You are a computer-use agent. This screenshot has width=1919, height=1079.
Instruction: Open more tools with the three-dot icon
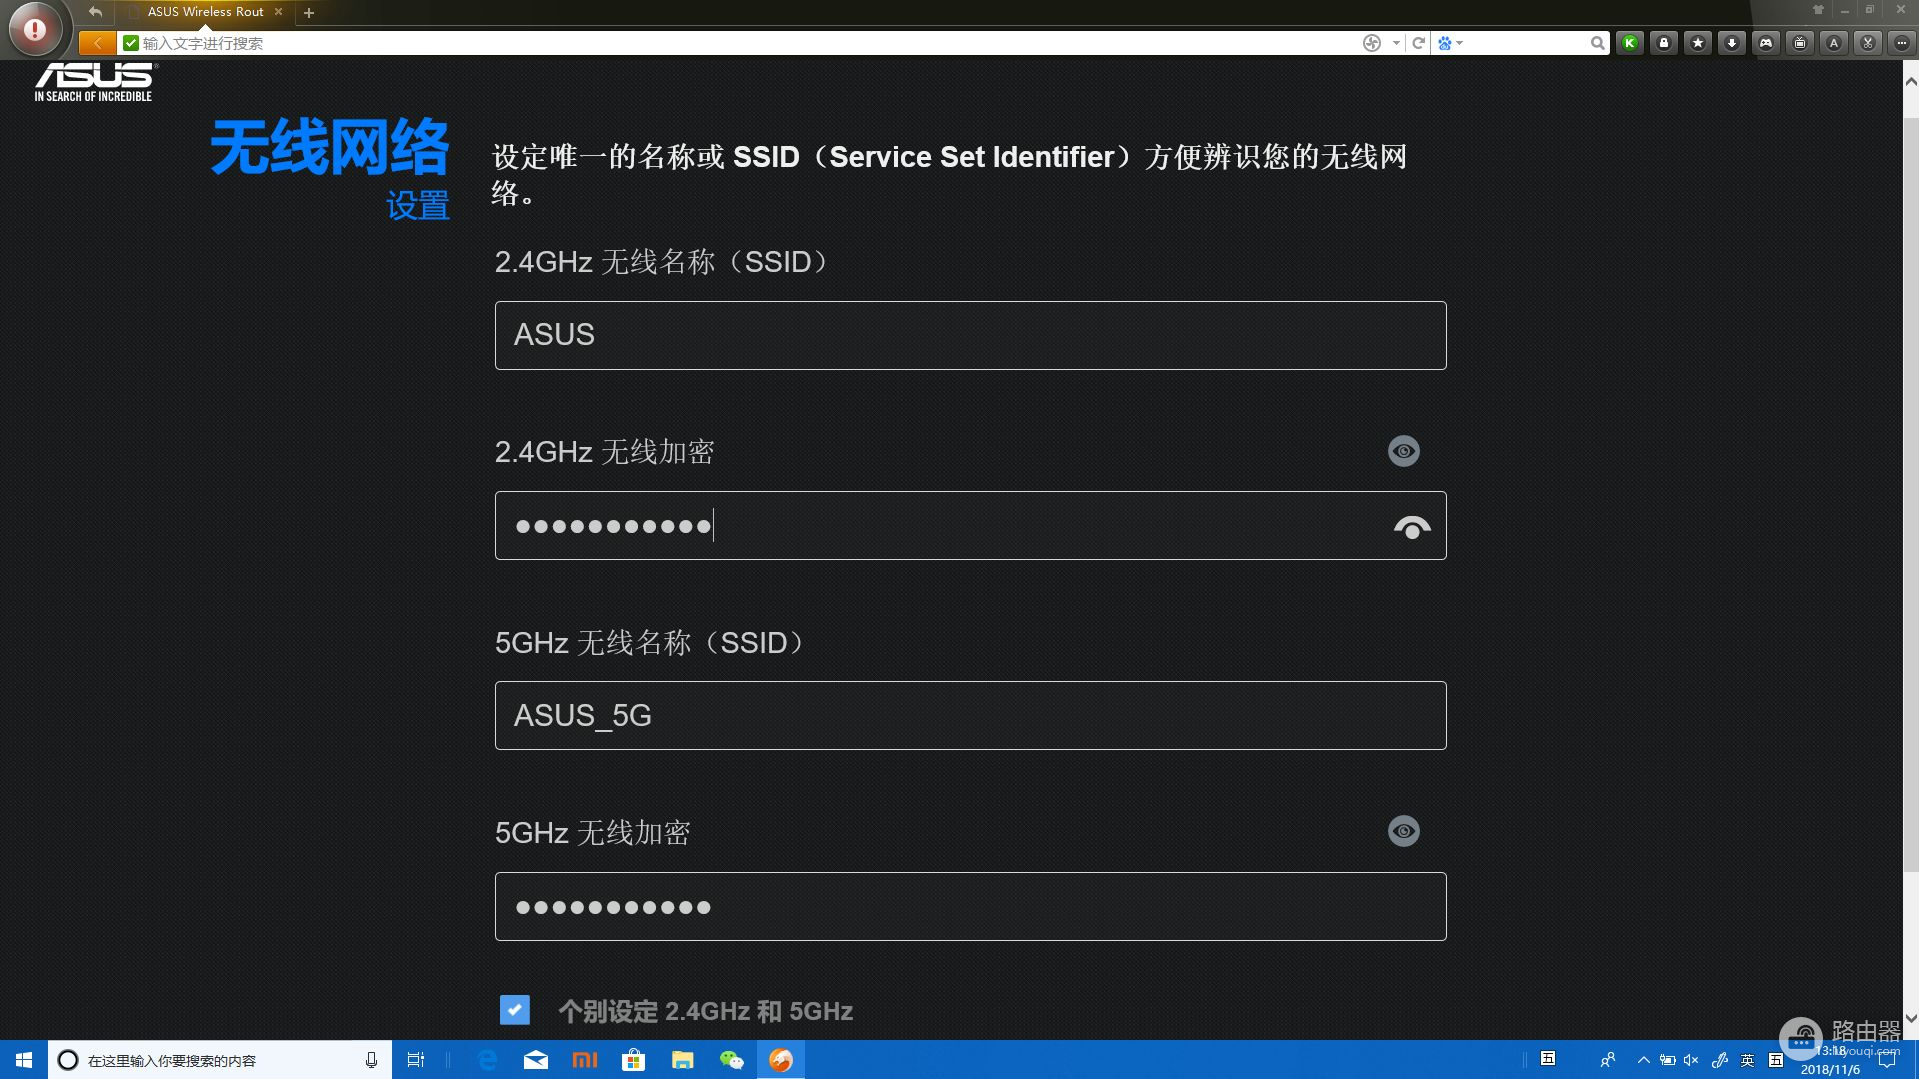1902,43
